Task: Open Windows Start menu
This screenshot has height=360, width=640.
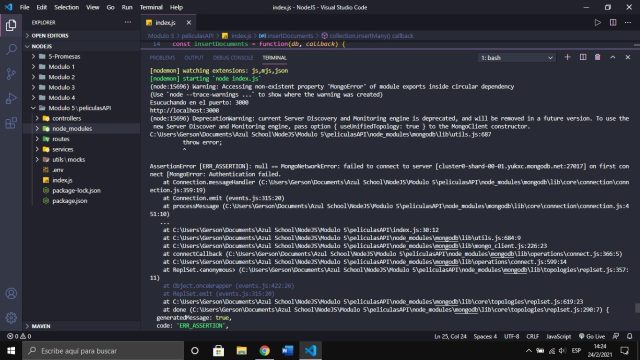Action: click(x=11, y=351)
